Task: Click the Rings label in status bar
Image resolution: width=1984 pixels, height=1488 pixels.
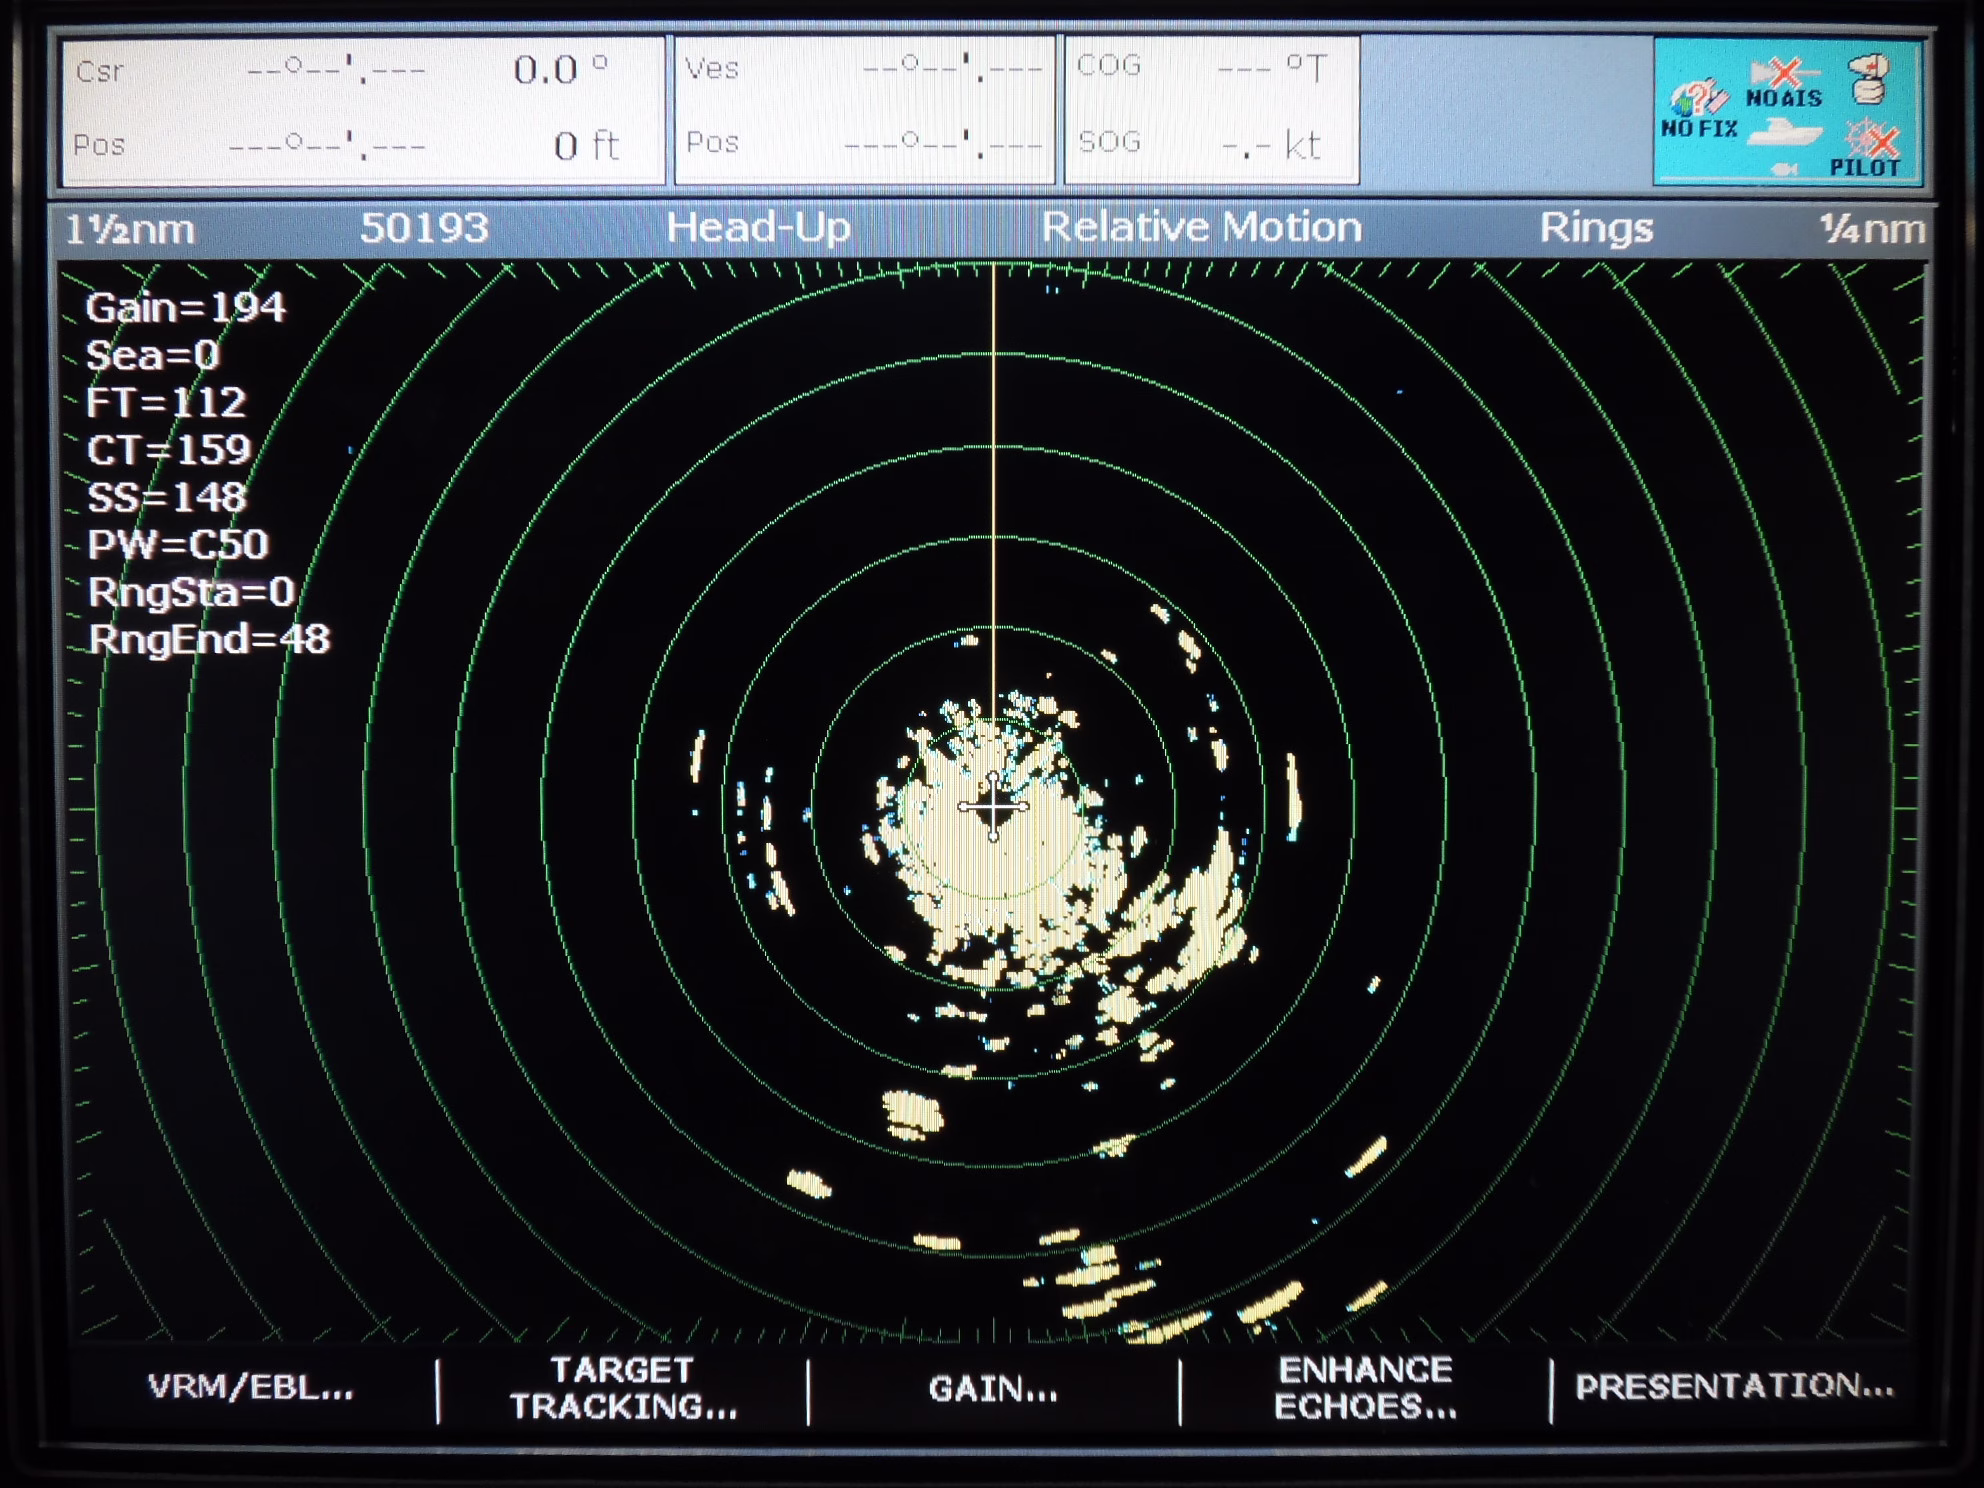Action: (x=1596, y=228)
